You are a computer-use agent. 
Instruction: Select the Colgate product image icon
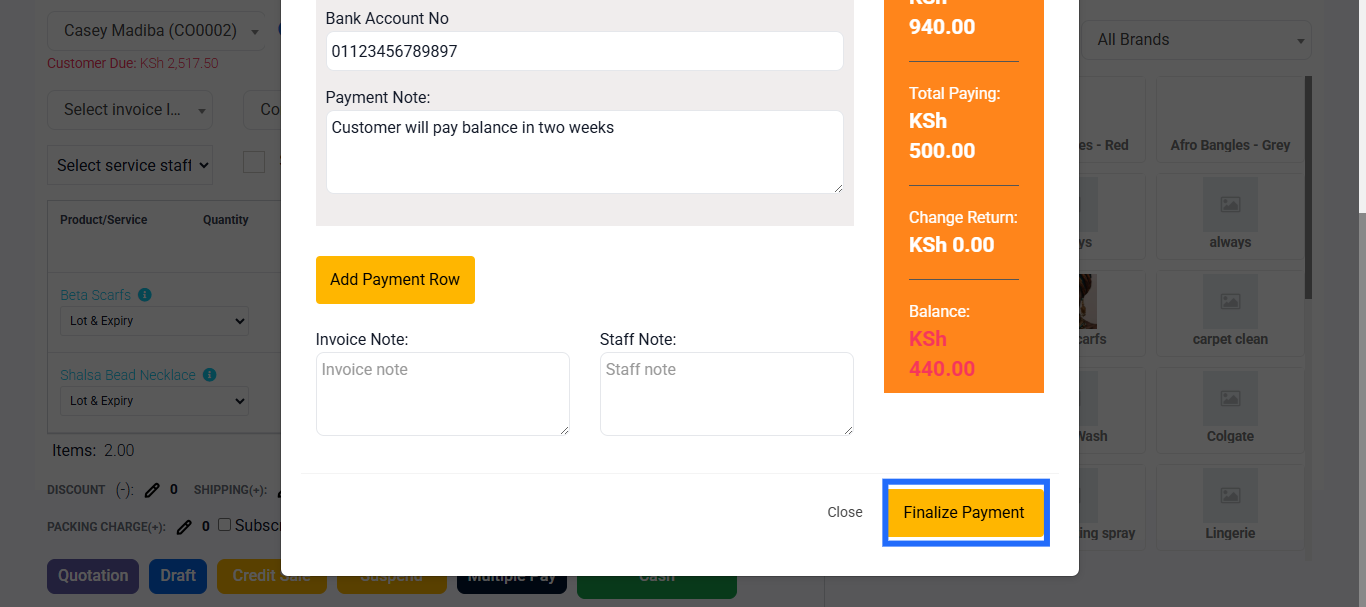(x=1230, y=398)
